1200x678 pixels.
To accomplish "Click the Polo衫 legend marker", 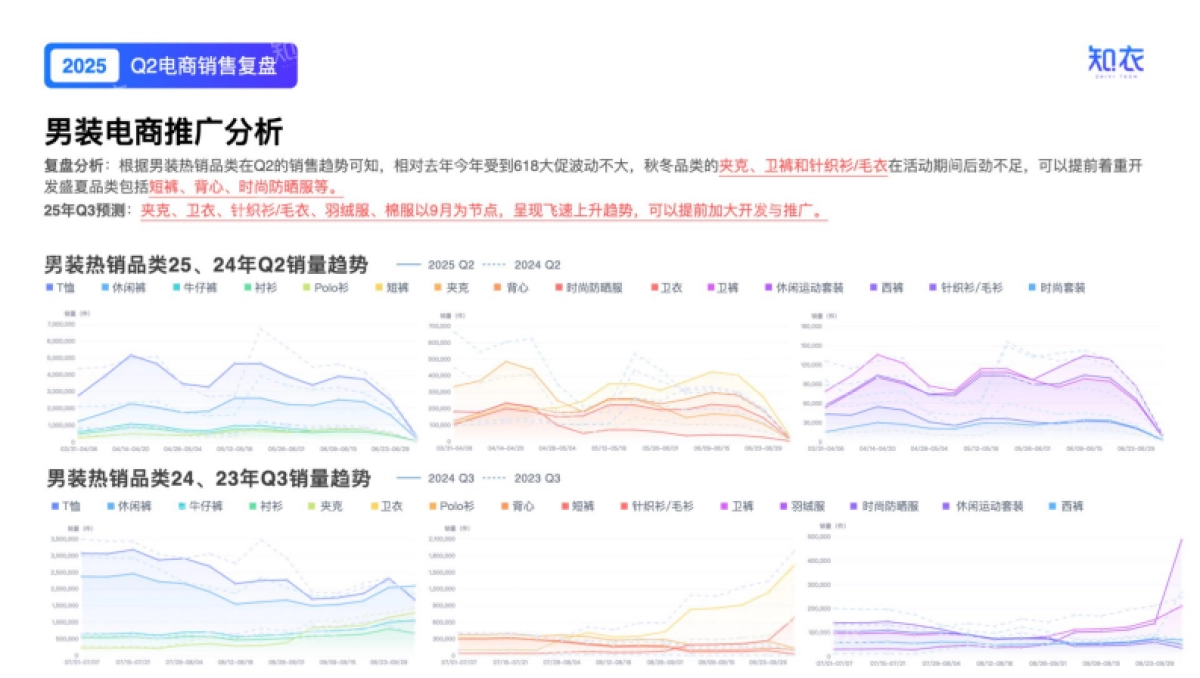I will click(x=307, y=289).
